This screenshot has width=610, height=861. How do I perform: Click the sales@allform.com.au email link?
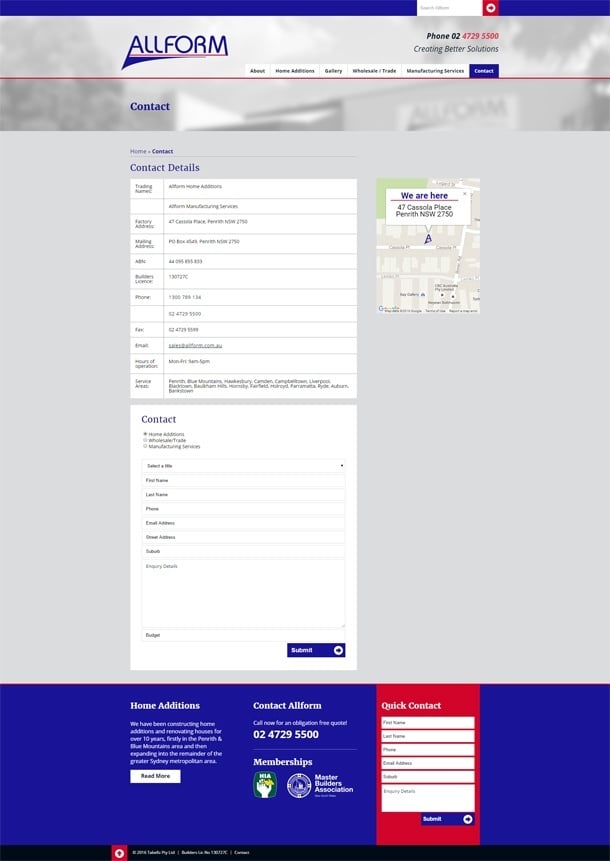(195, 345)
